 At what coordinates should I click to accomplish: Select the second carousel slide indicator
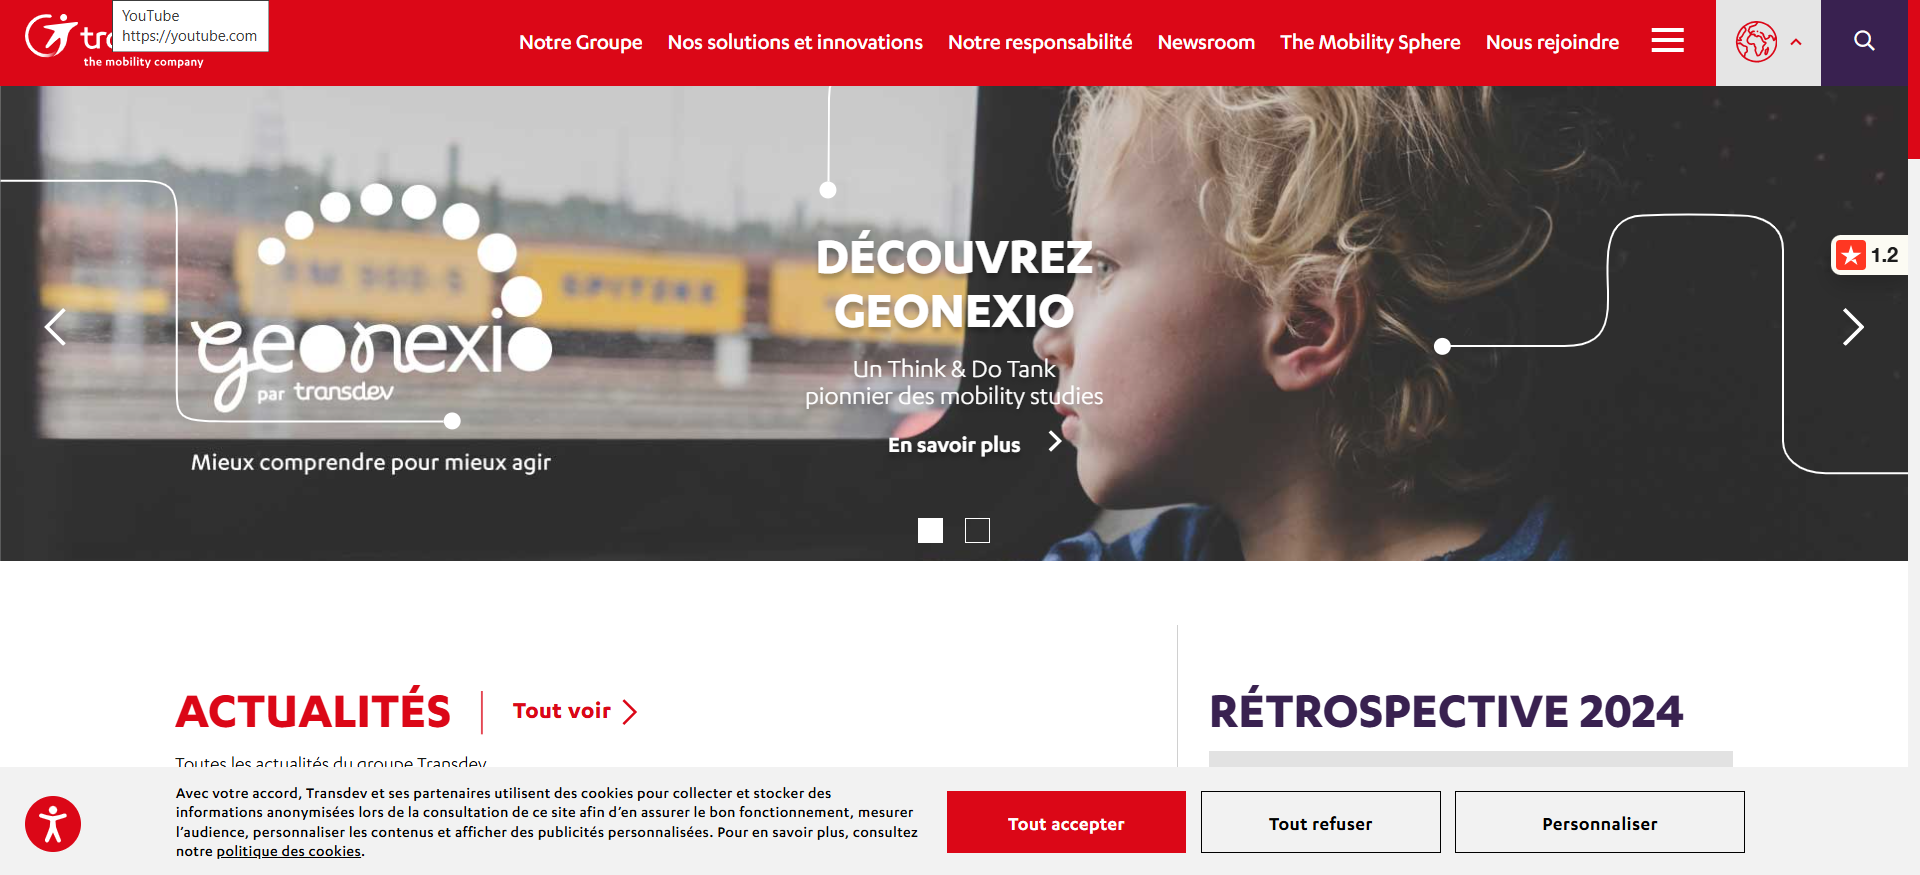(977, 530)
